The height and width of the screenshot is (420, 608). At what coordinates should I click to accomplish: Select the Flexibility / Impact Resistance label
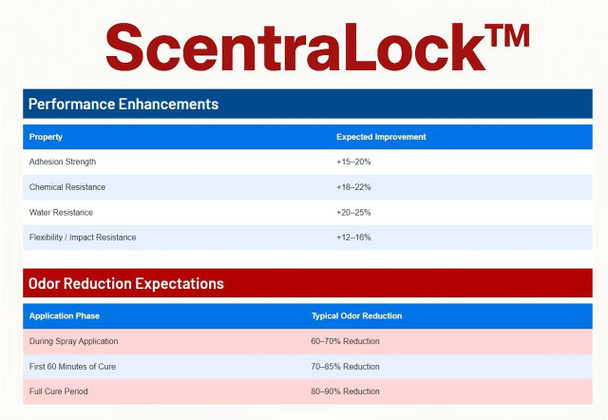83,237
